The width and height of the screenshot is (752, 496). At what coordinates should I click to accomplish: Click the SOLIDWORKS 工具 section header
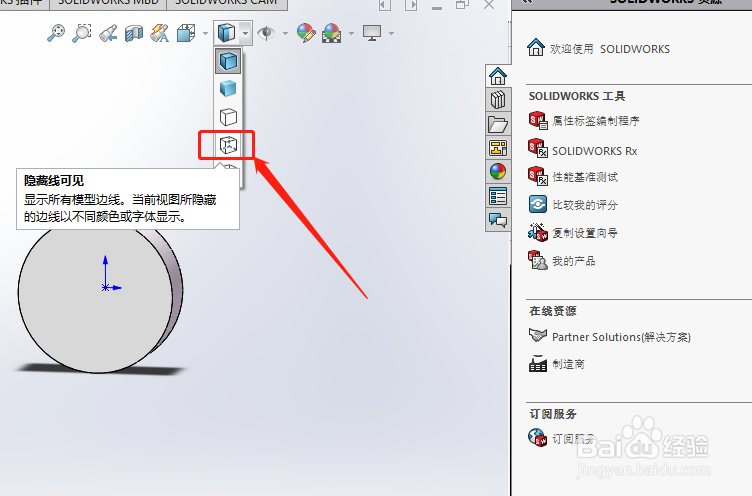[x=577, y=96]
